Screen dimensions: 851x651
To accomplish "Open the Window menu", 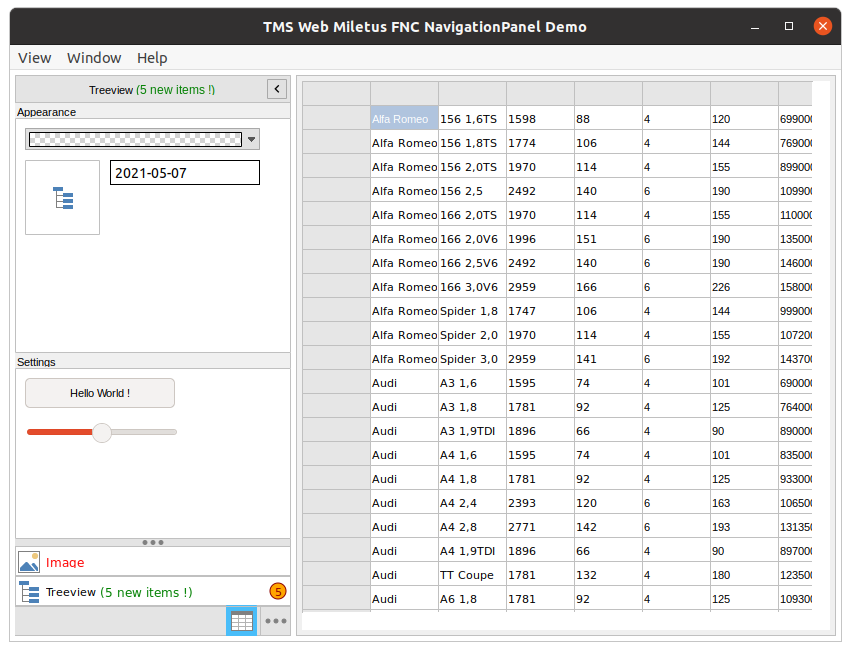I will pos(94,58).
